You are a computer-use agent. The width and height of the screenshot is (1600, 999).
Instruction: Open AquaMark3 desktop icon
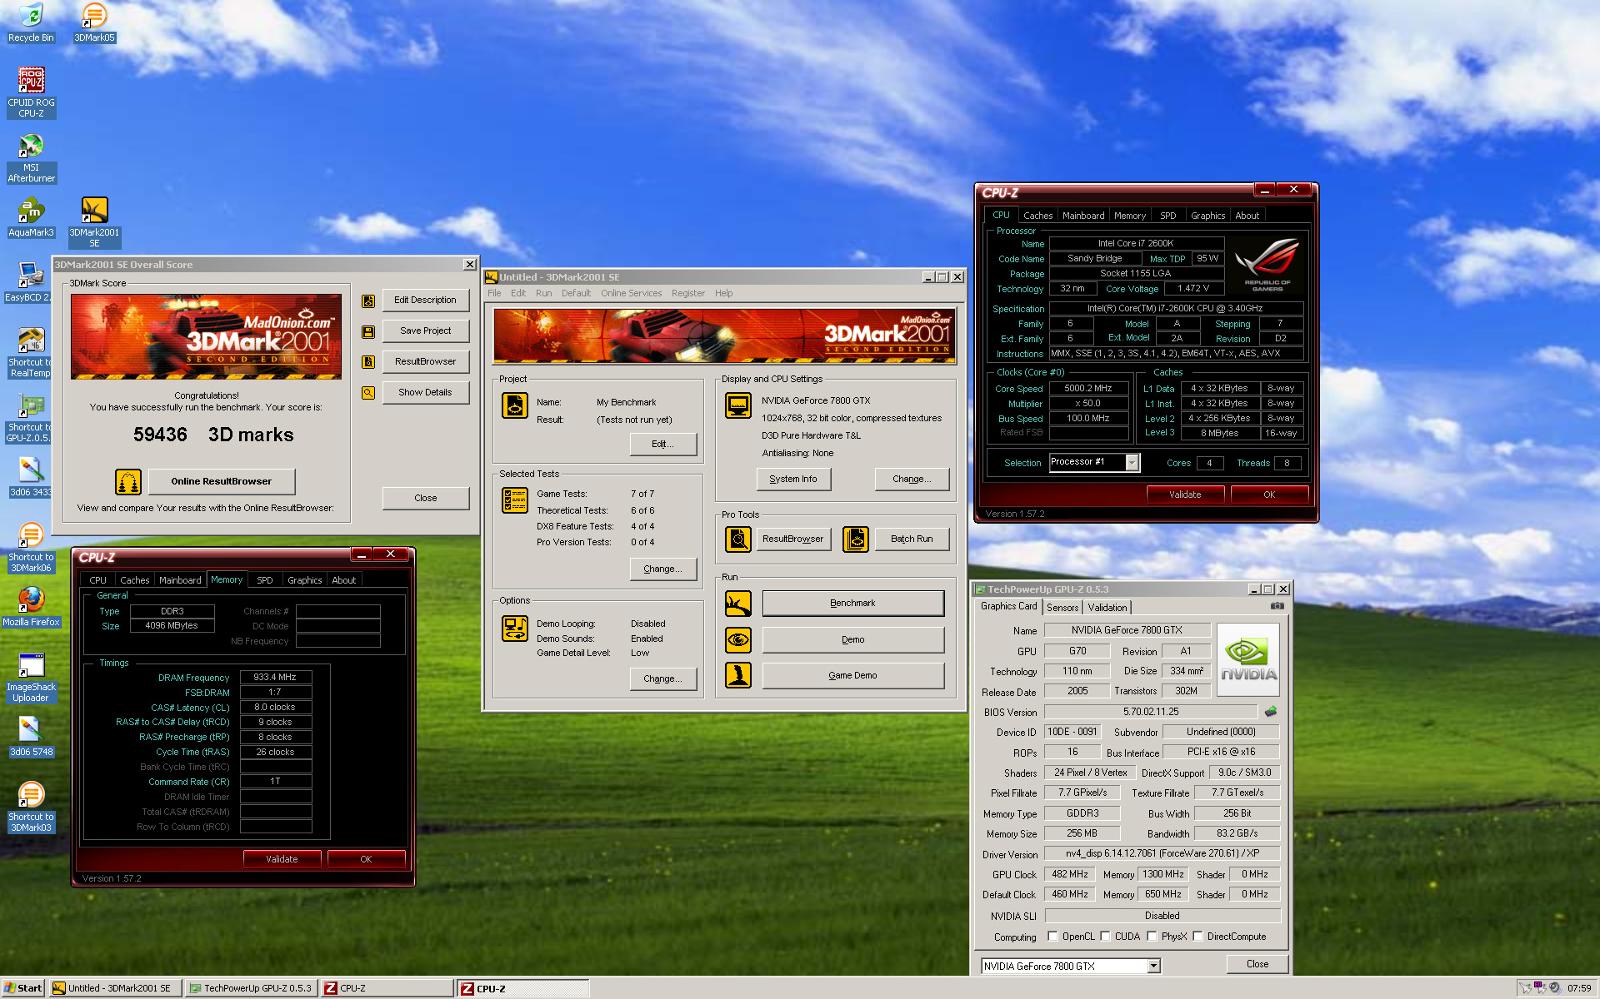click(x=31, y=218)
